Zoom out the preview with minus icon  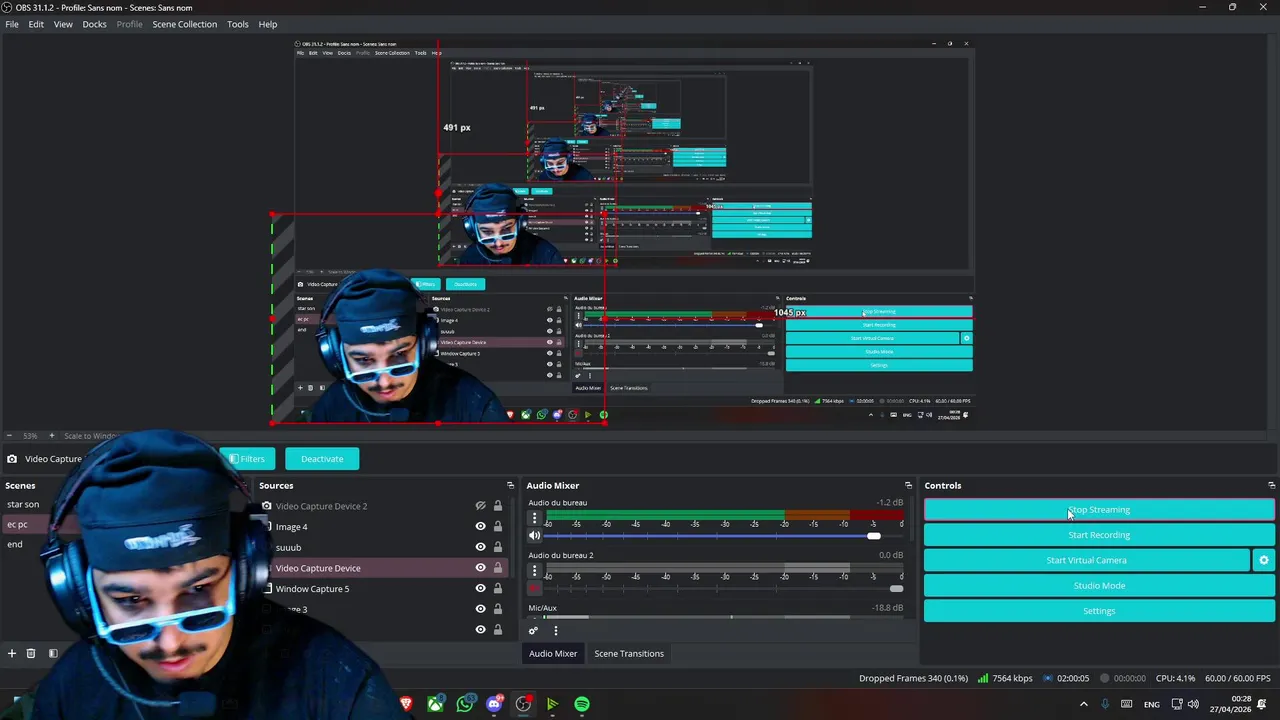(x=9, y=436)
